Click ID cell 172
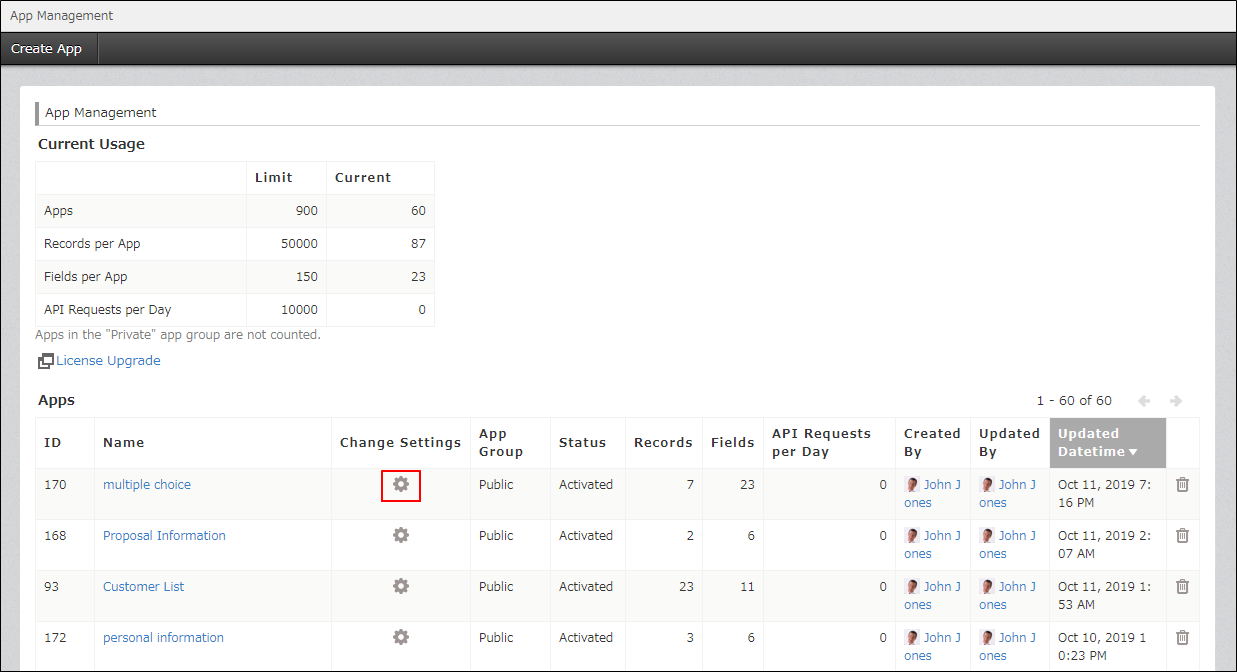This screenshot has width=1237, height=672. tap(55, 637)
